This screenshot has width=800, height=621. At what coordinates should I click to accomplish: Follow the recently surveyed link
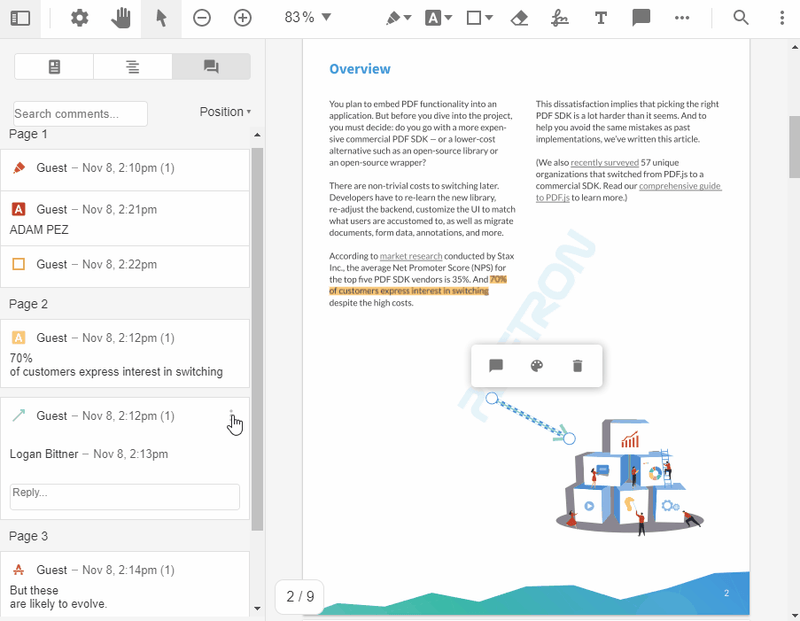(605, 163)
